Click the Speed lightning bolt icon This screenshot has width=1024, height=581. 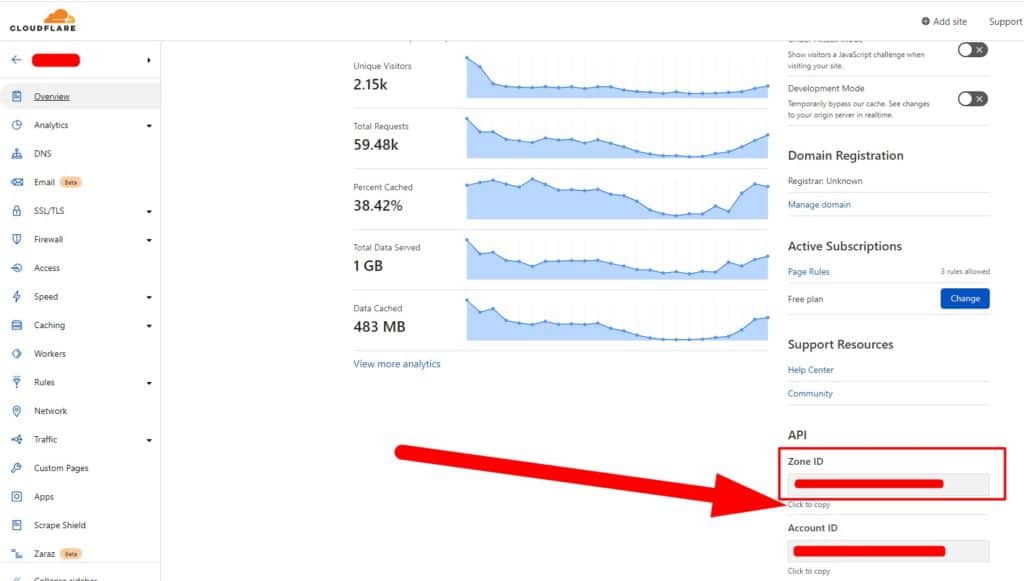(17, 296)
